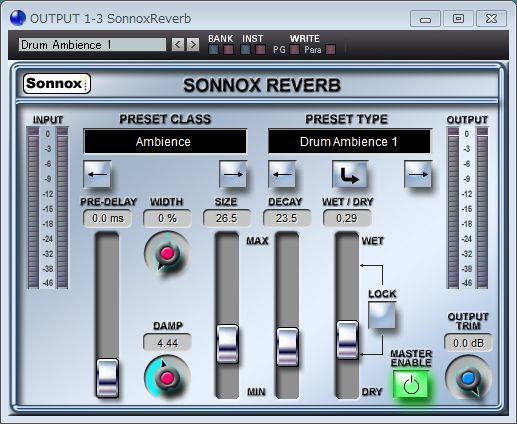Toggle the Master Enable power button
The image size is (517, 424).
point(411,385)
